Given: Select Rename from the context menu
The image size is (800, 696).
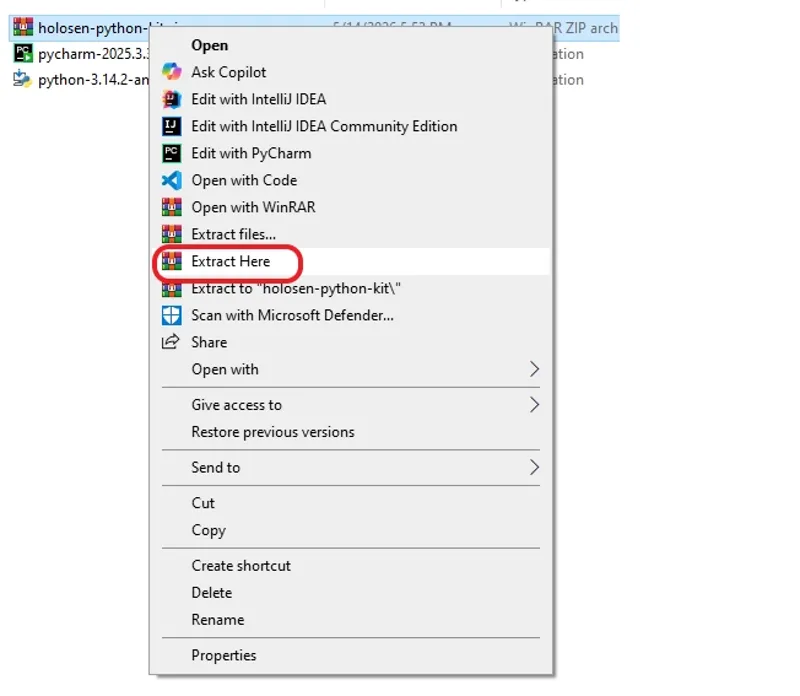Looking at the screenshot, I should tap(351, 619).
